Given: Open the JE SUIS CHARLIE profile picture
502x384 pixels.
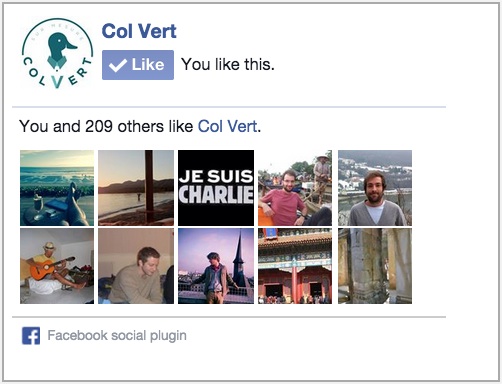Looking at the screenshot, I should click(x=216, y=188).
